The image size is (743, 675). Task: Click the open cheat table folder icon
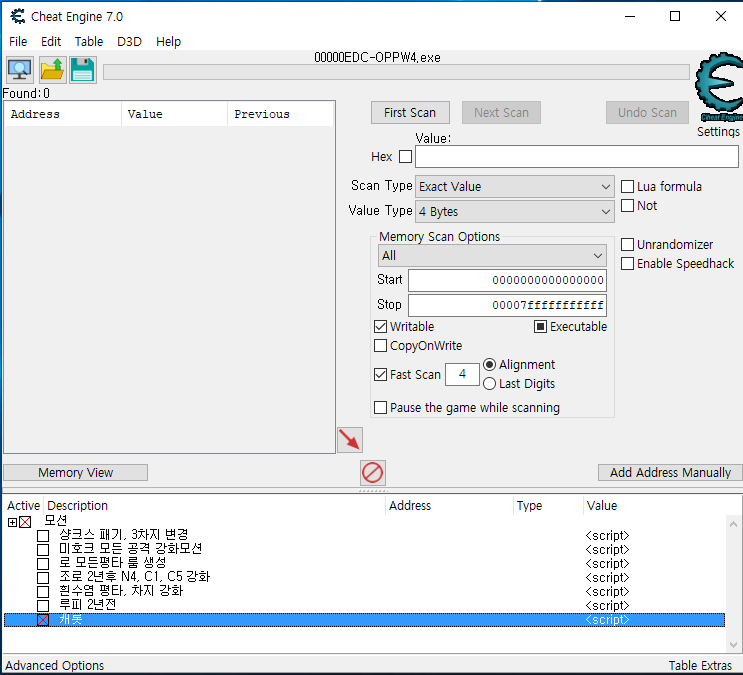click(x=52, y=70)
